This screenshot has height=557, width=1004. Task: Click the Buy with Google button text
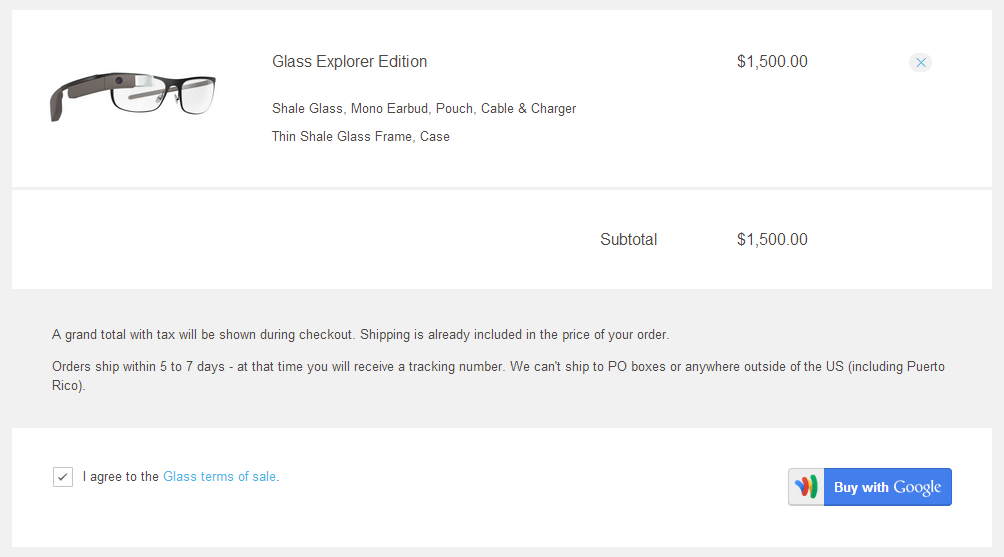pyautogui.click(x=887, y=487)
